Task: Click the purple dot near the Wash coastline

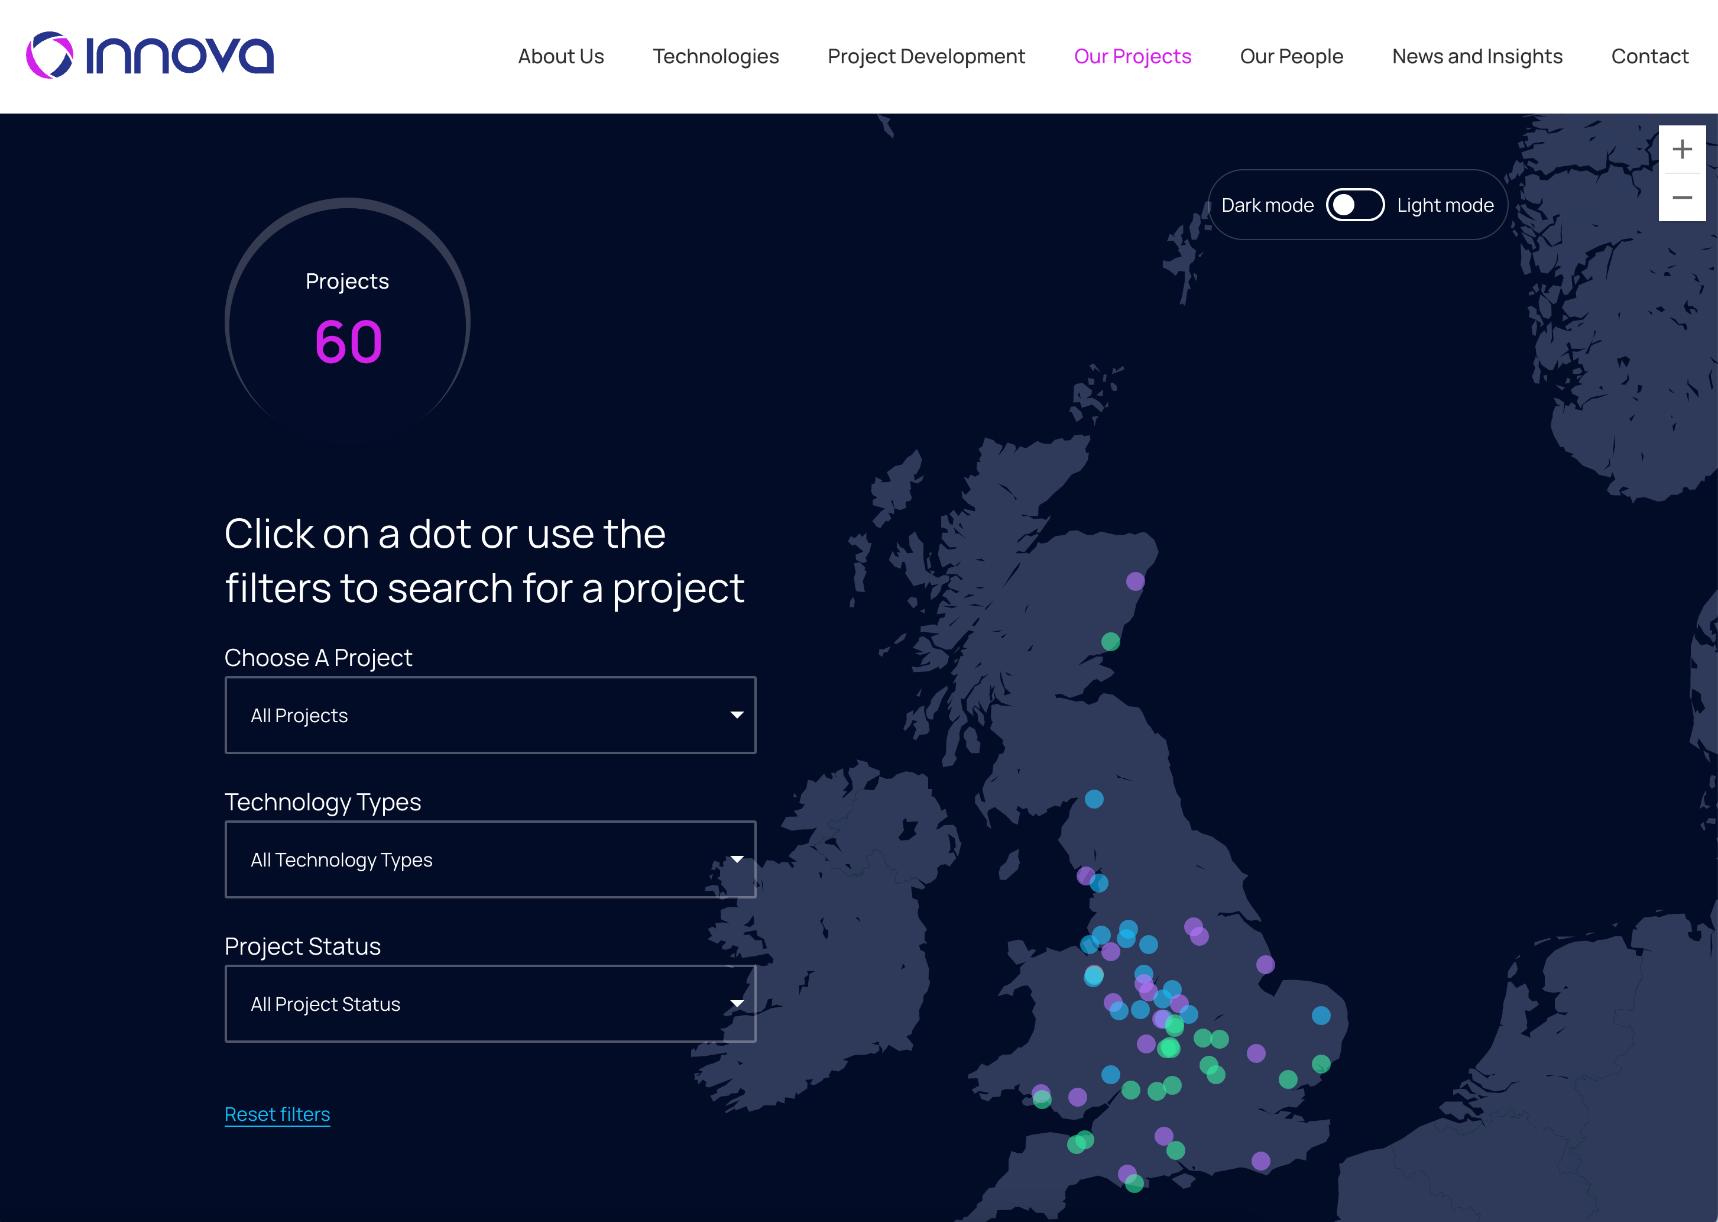Action: [1265, 964]
